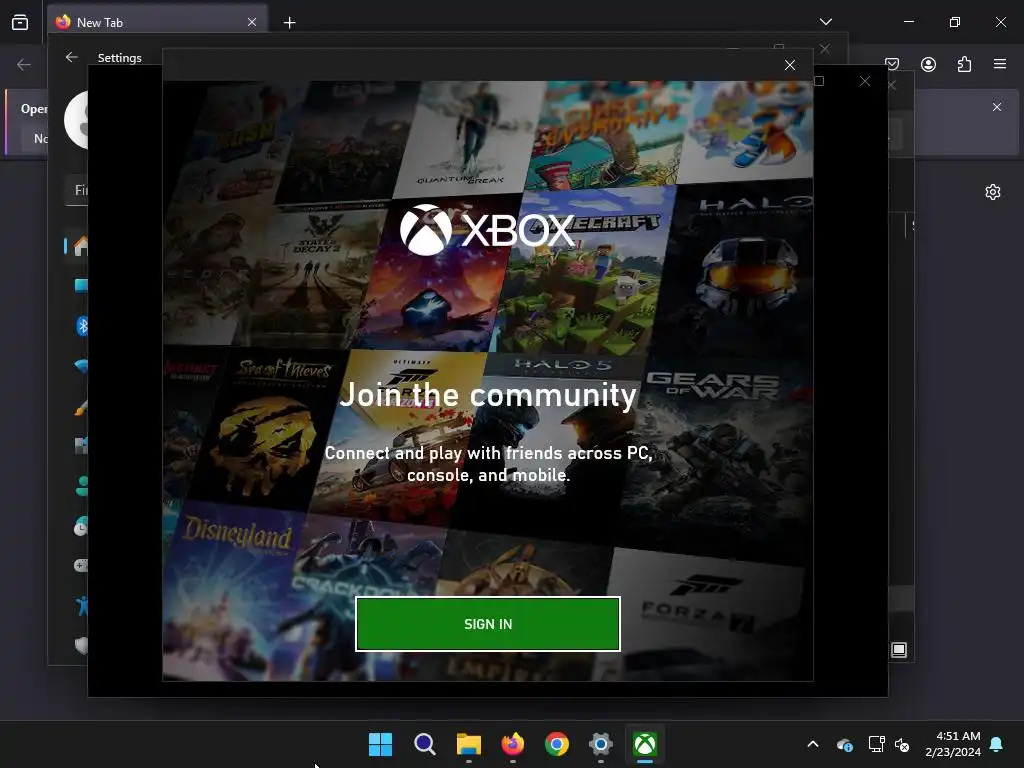Click the Xbox logo
Image resolution: width=1024 pixels, height=768 pixels.
(x=487, y=230)
